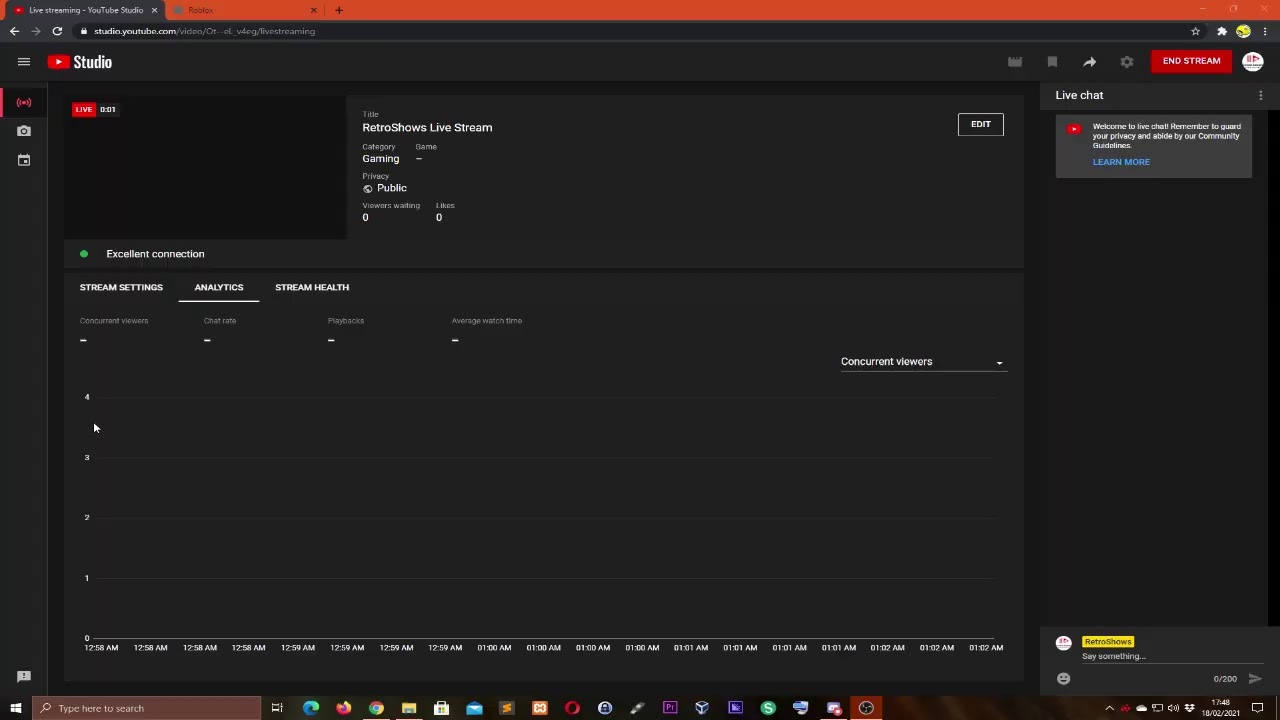This screenshot has width=1280, height=720.
Task: Bookmark this page with the star icon
Action: (1195, 31)
